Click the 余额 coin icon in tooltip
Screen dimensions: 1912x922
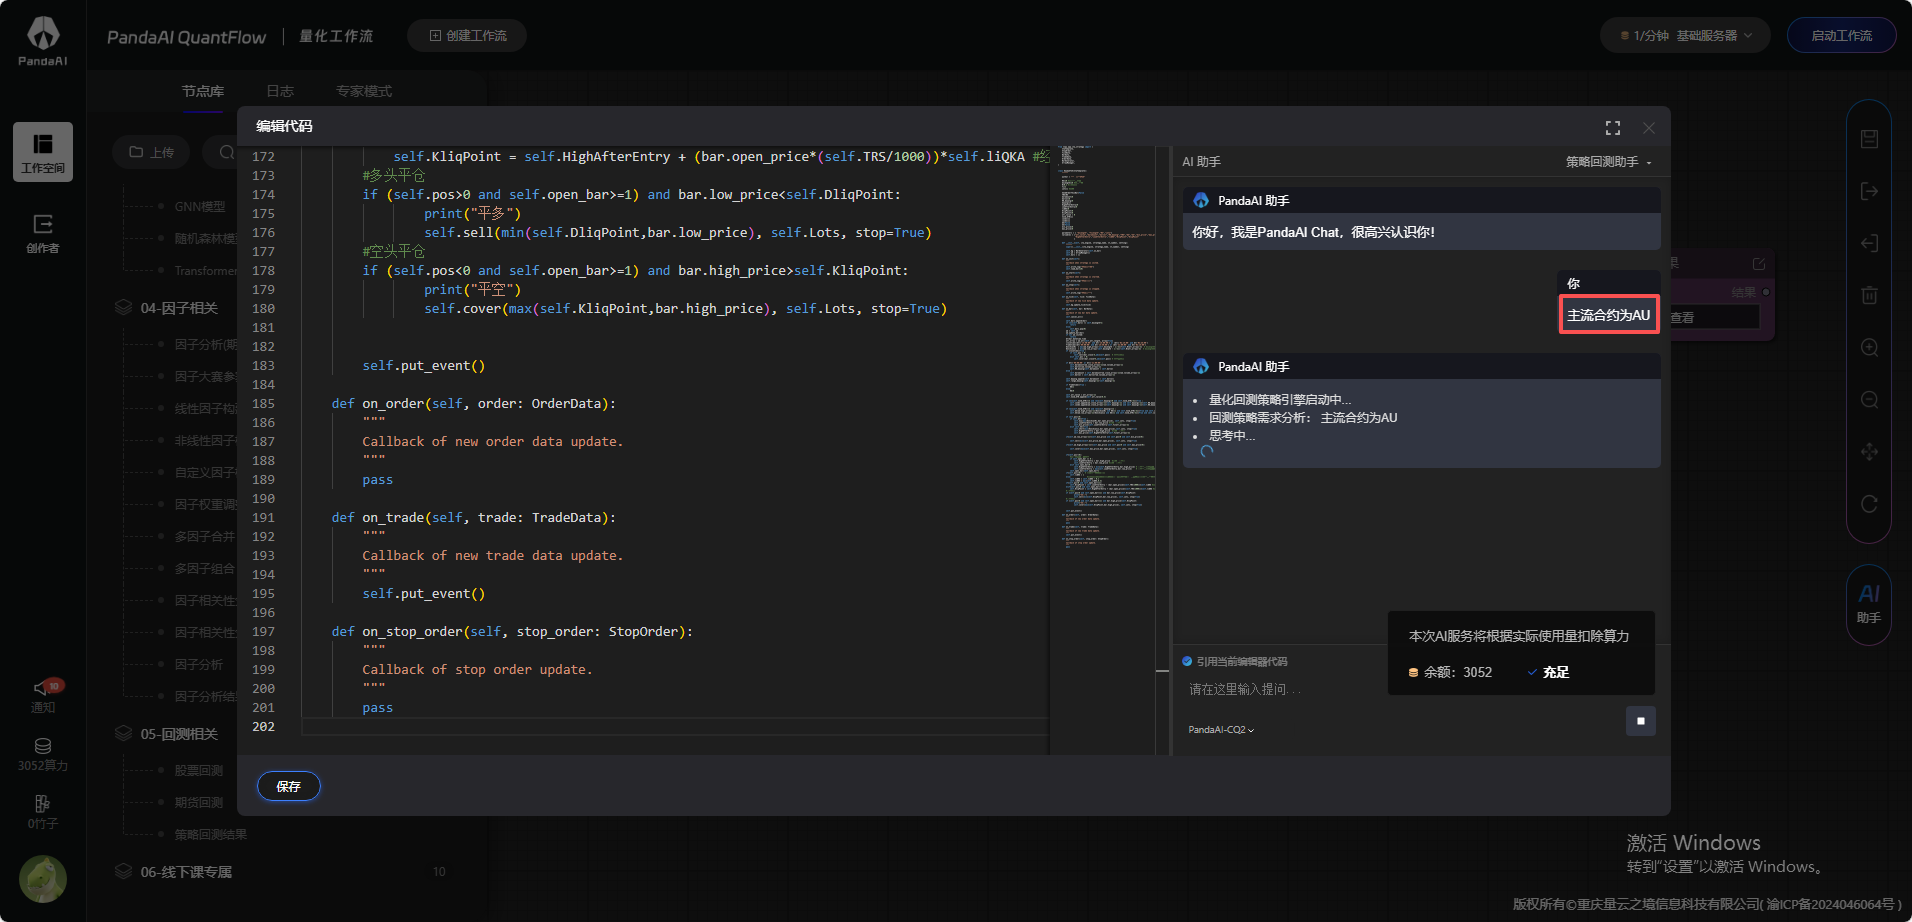1413,673
